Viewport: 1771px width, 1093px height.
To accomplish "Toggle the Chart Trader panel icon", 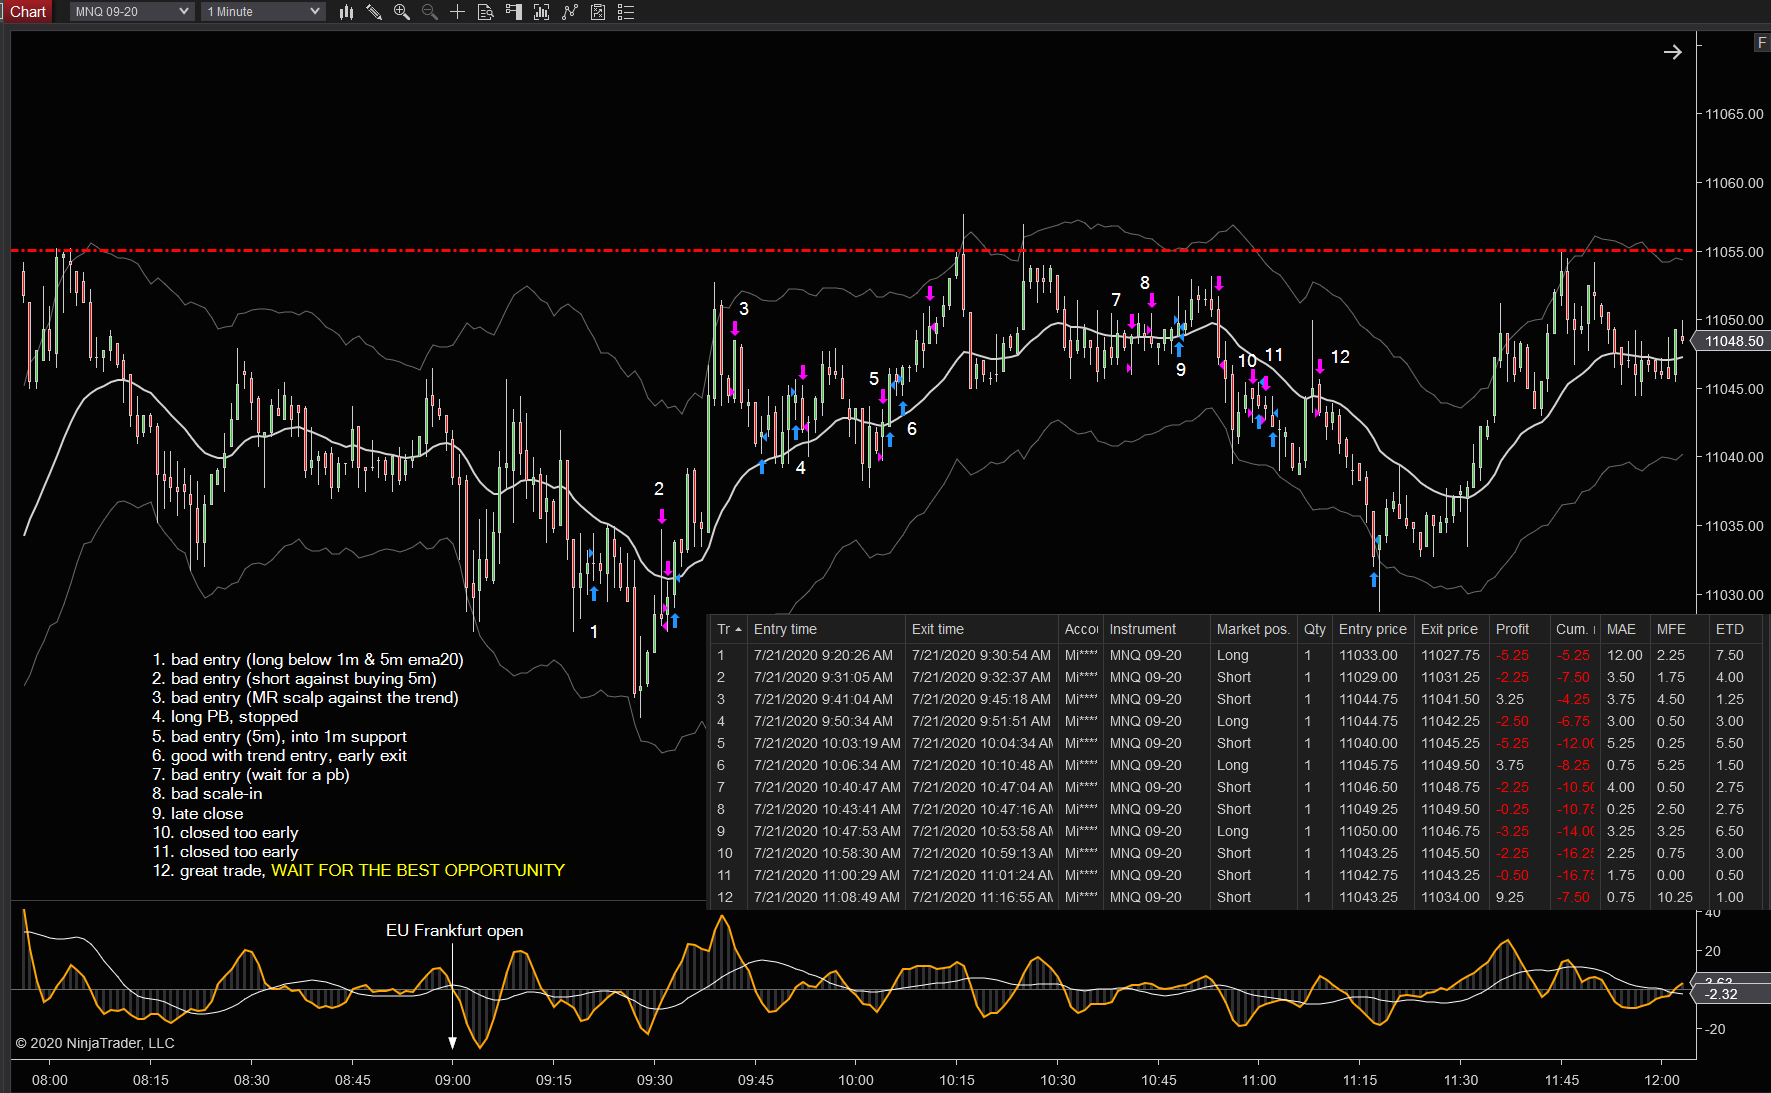I will (x=514, y=12).
